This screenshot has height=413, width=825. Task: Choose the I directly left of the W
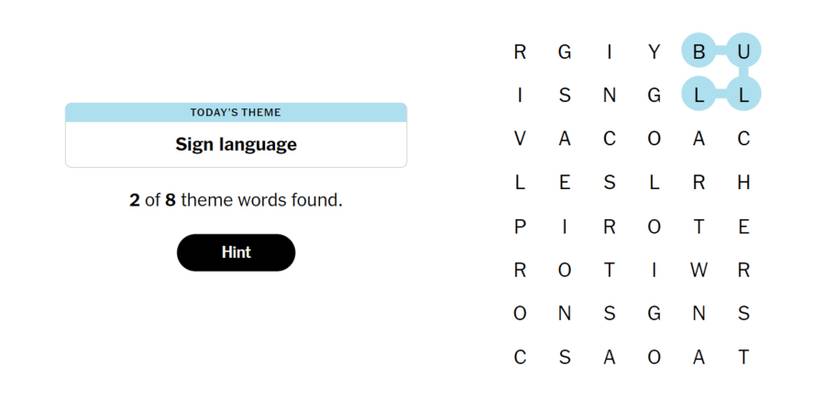click(x=654, y=270)
